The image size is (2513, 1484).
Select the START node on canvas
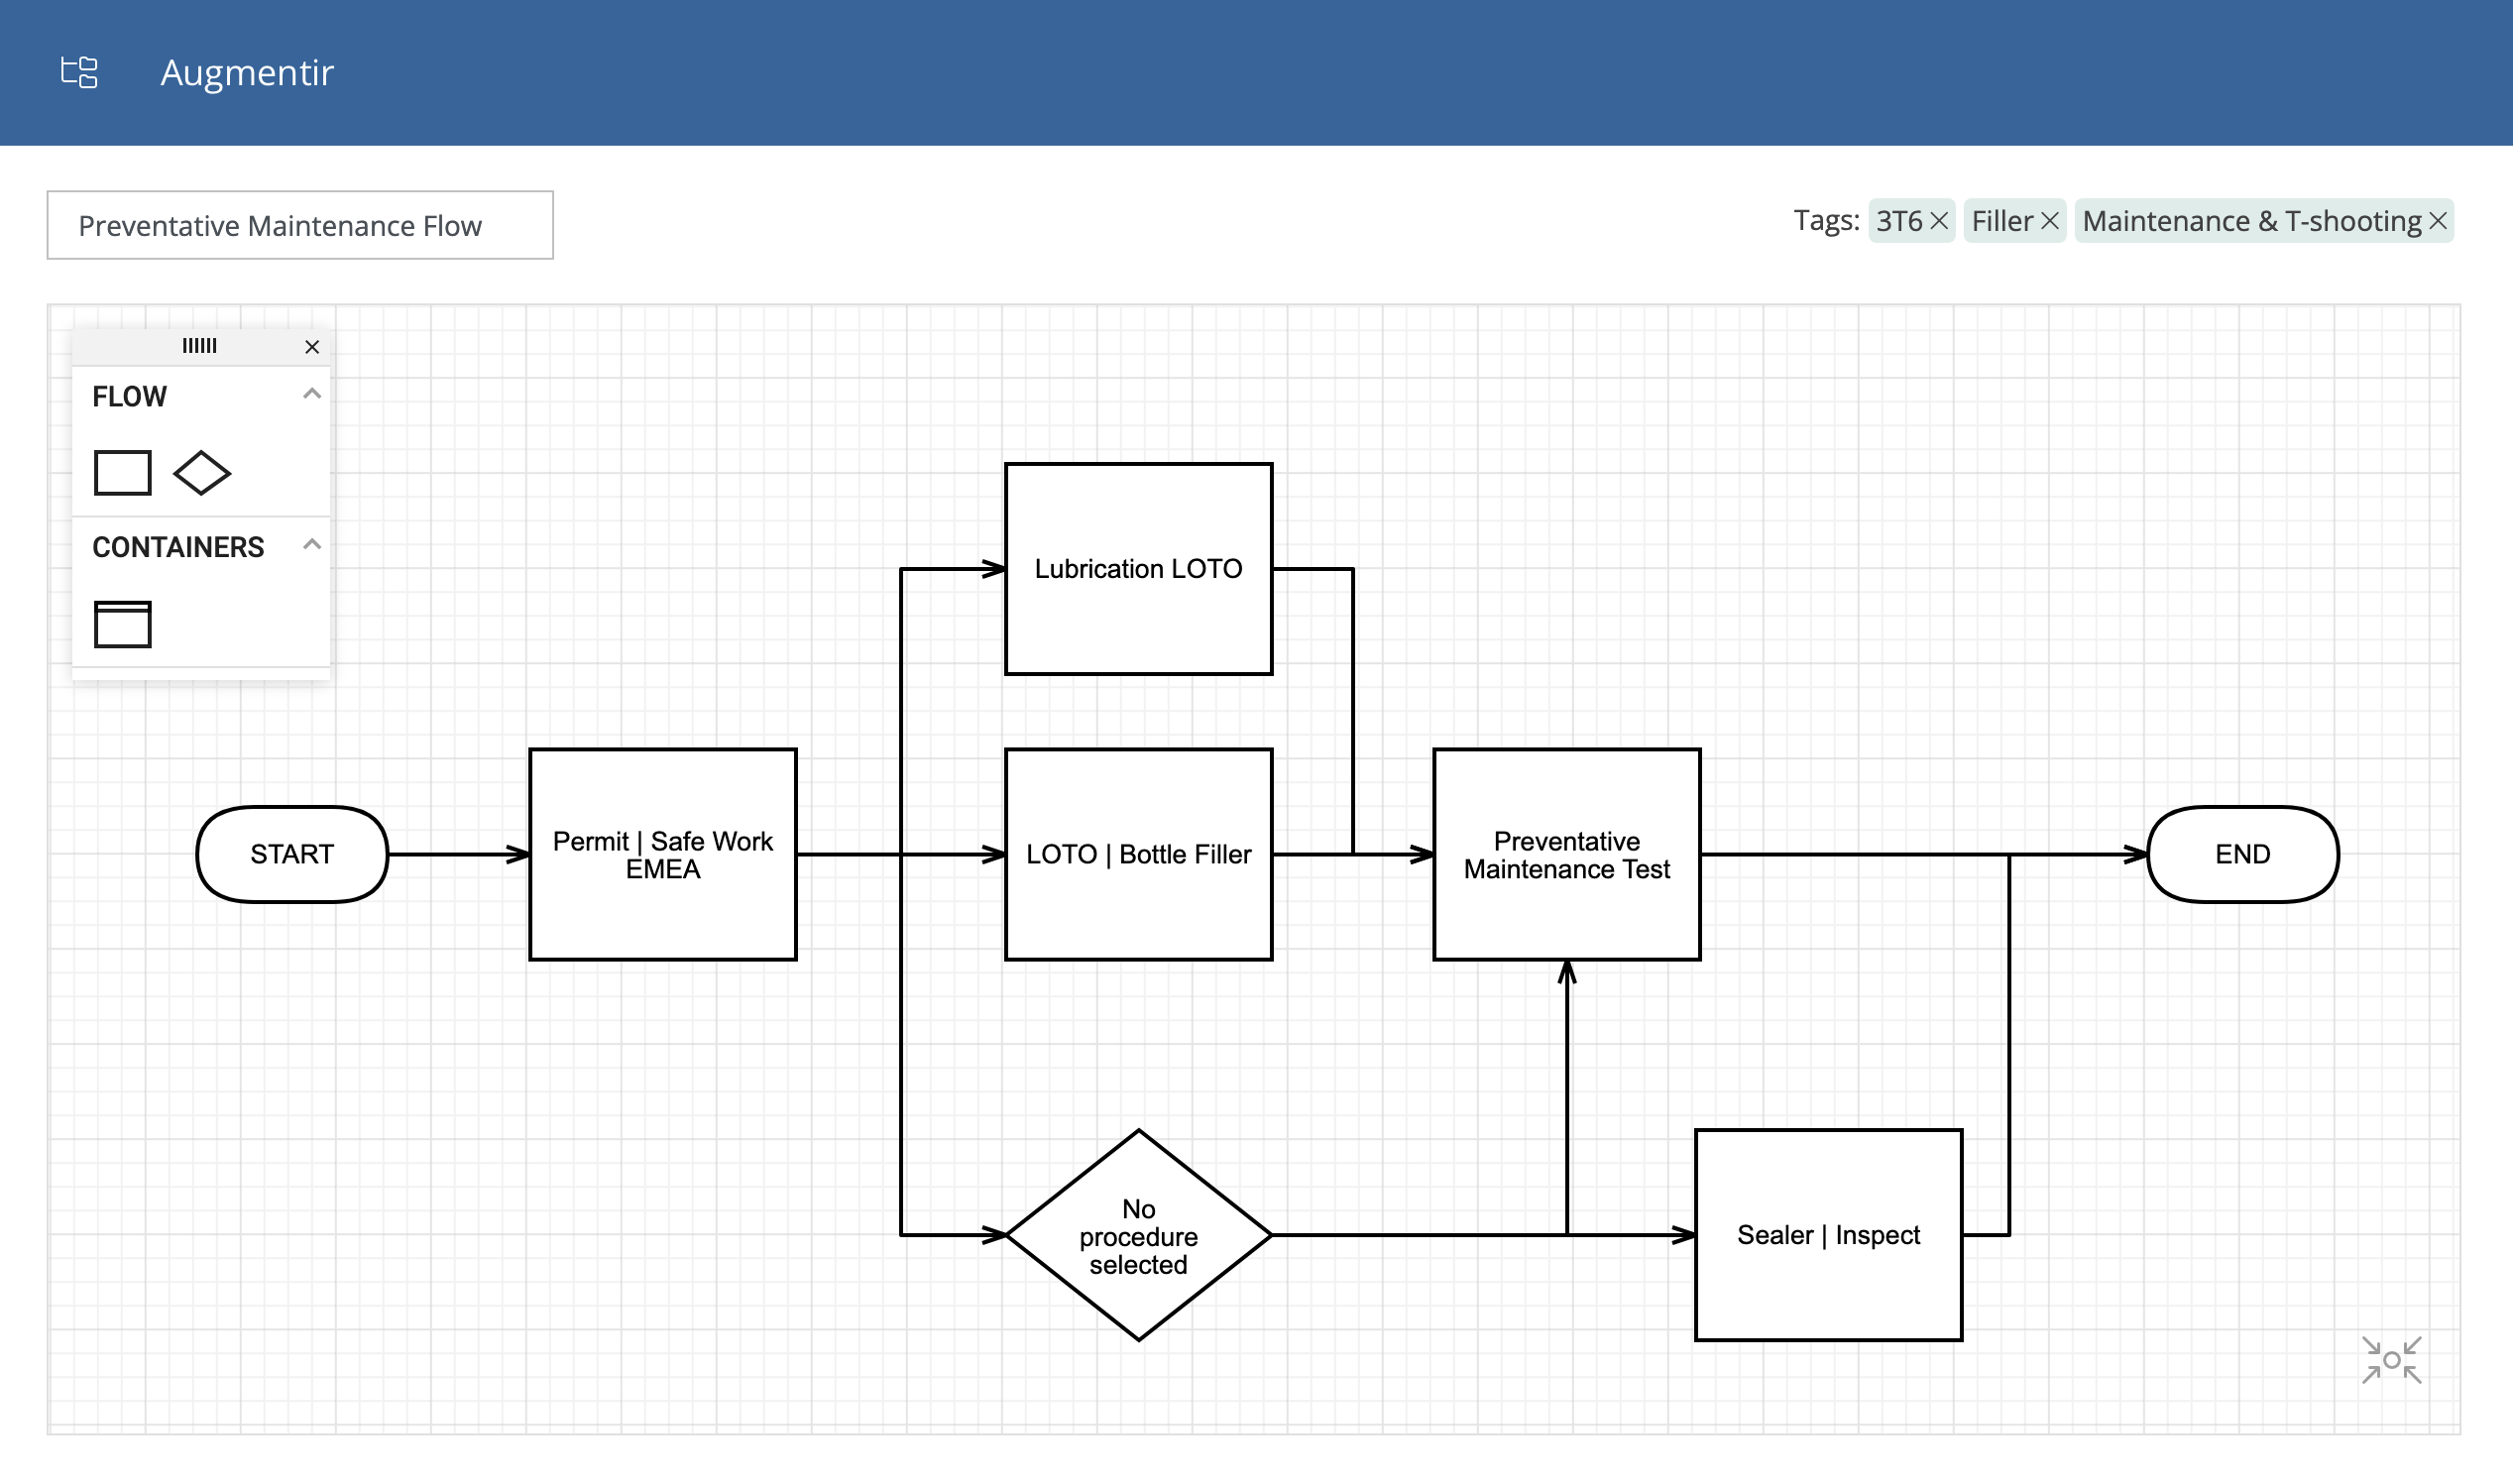[x=289, y=854]
